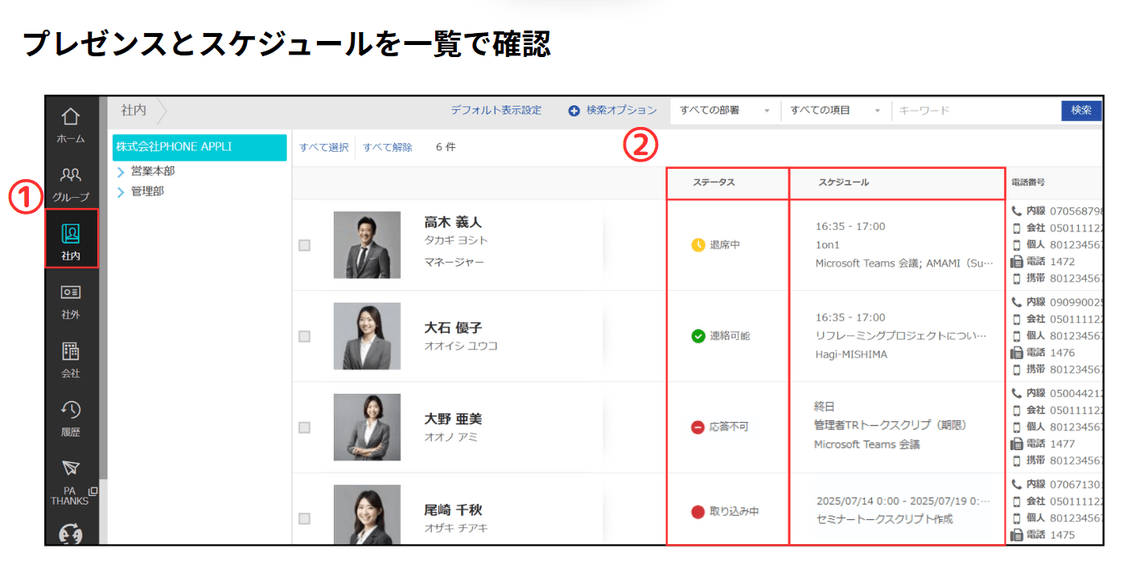This screenshot has height=569, width=1148.
Task: Tick the checkbox for 大石 優子
Action: pos(305,336)
